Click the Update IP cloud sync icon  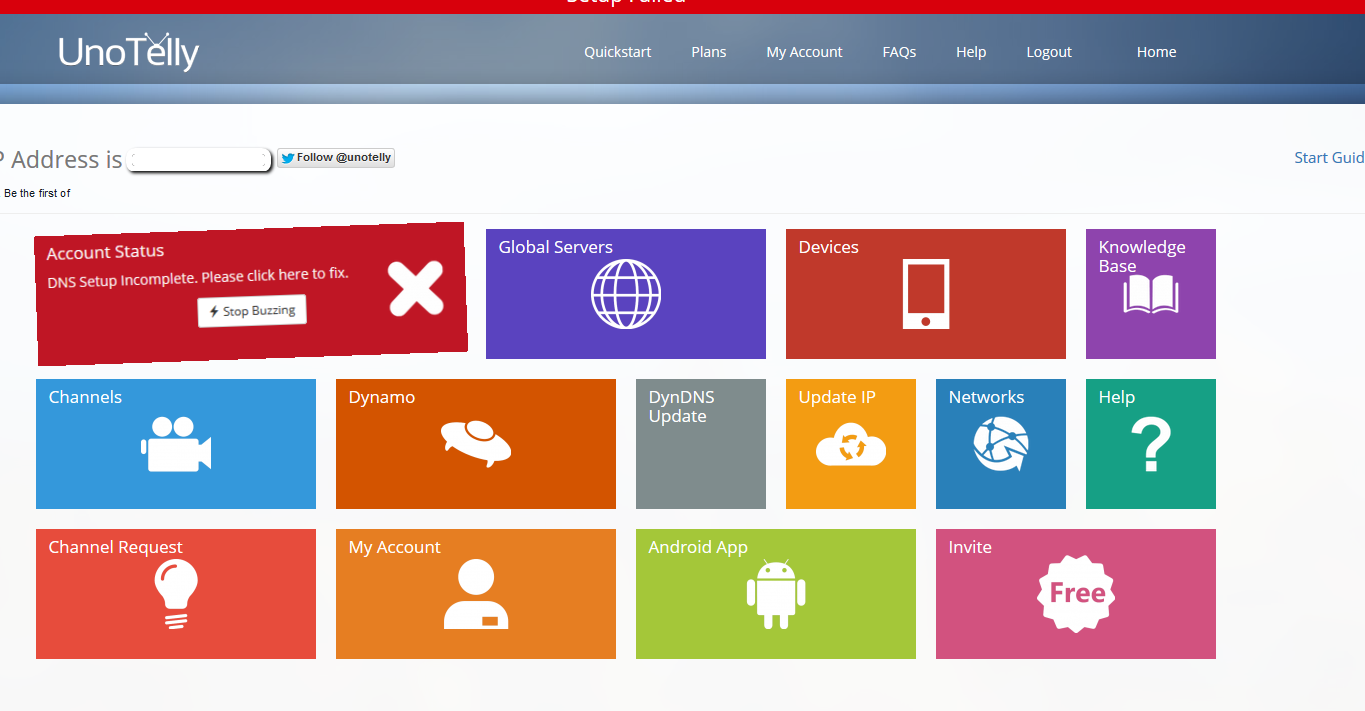pos(850,446)
